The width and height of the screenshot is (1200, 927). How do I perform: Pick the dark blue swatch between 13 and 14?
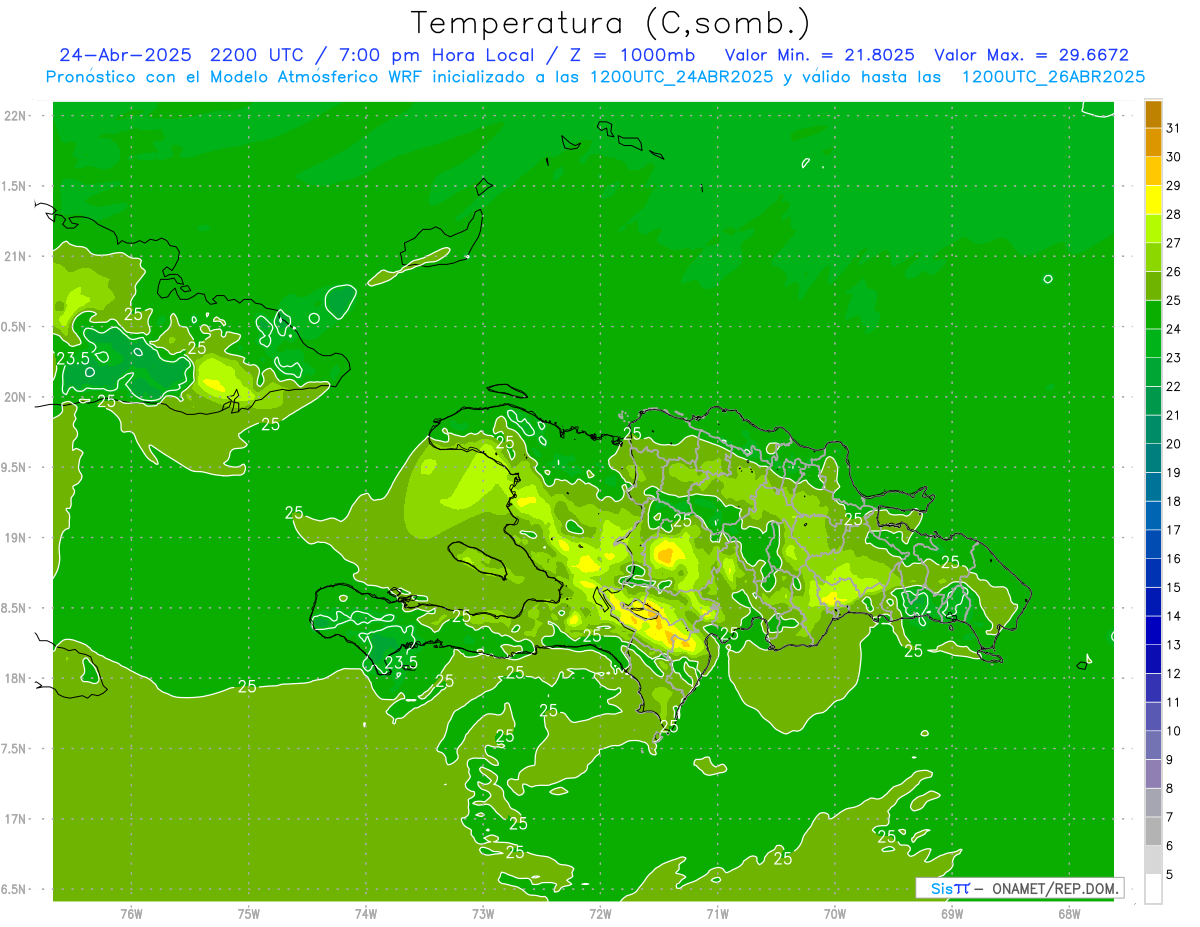(1153, 630)
